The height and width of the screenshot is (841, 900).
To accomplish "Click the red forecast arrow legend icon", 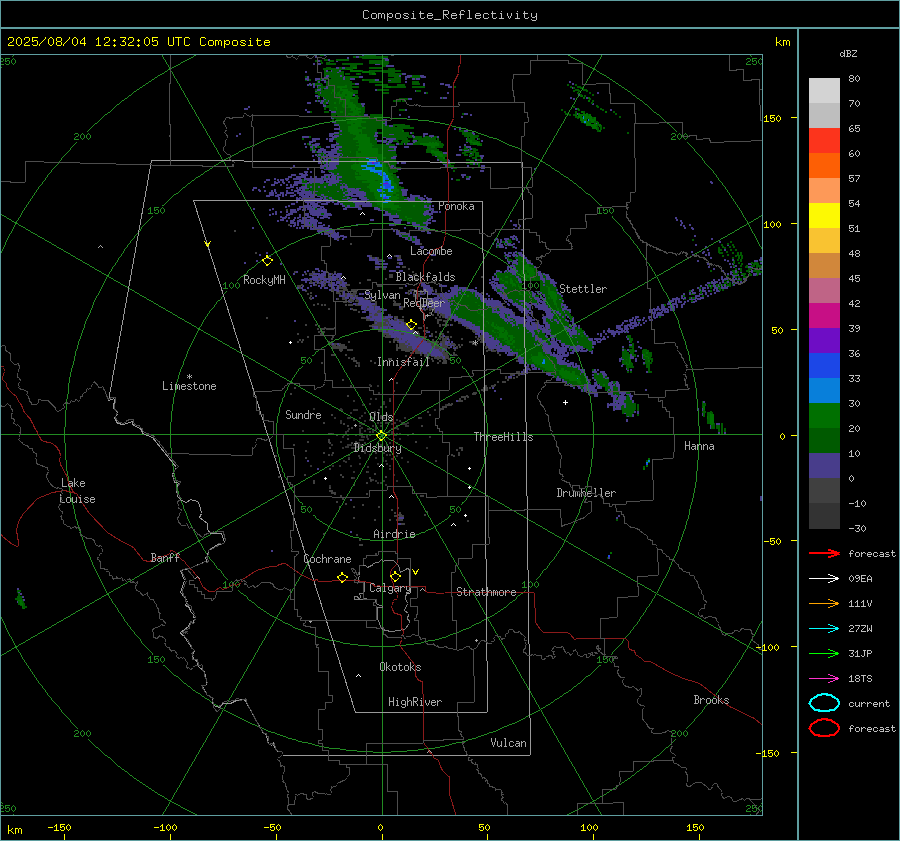I will click(824, 553).
